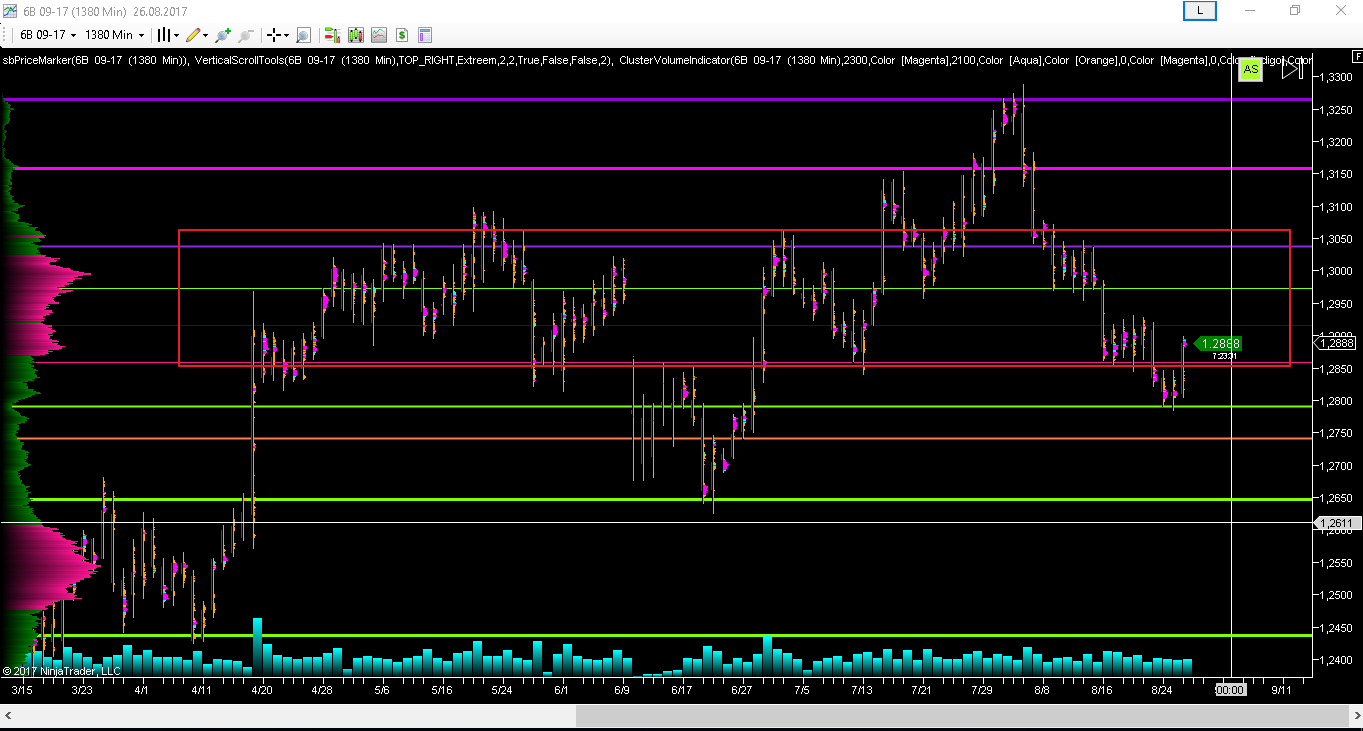Screen dimensions: 1363x731
Task: Toggle the green AS auto scale button
Action: click(x=1250, y=69)
